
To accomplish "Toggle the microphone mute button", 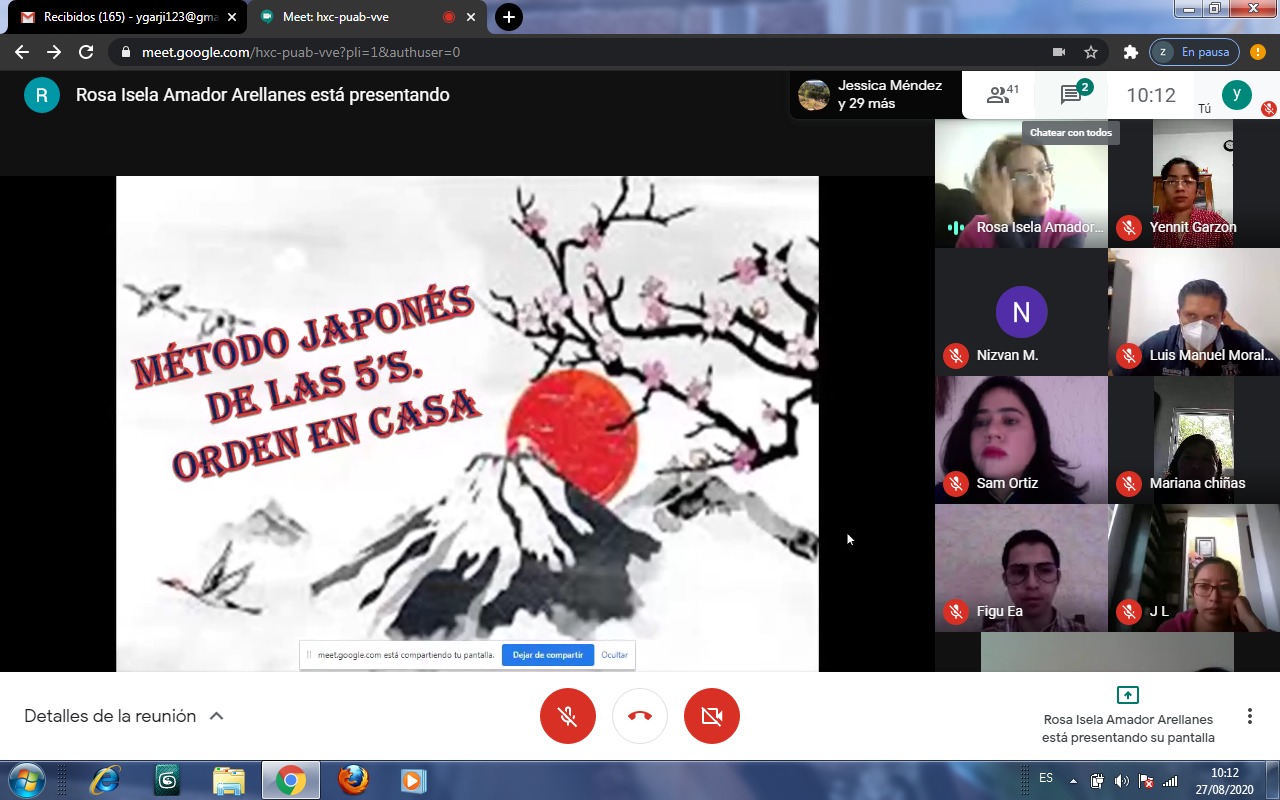I will [x=568, y=716].
